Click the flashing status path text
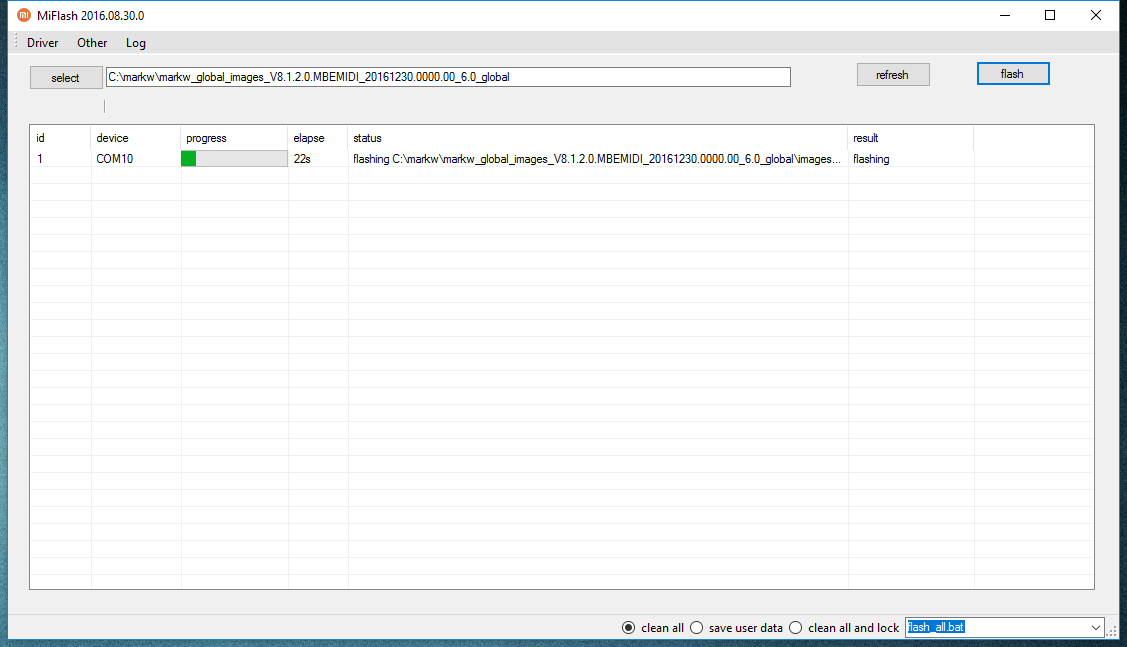Screen dimensions: 1127x647 click(597, 159)
